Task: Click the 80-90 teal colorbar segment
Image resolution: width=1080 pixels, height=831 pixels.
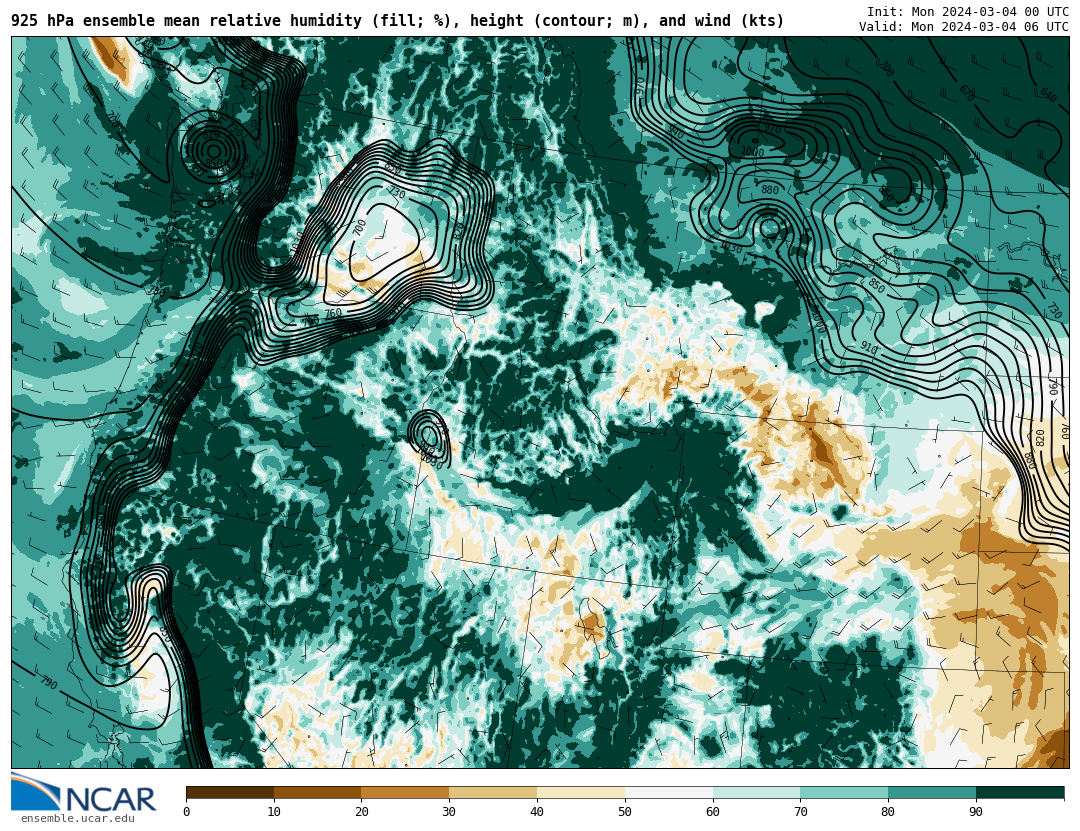Action: (x=932, y=793)
